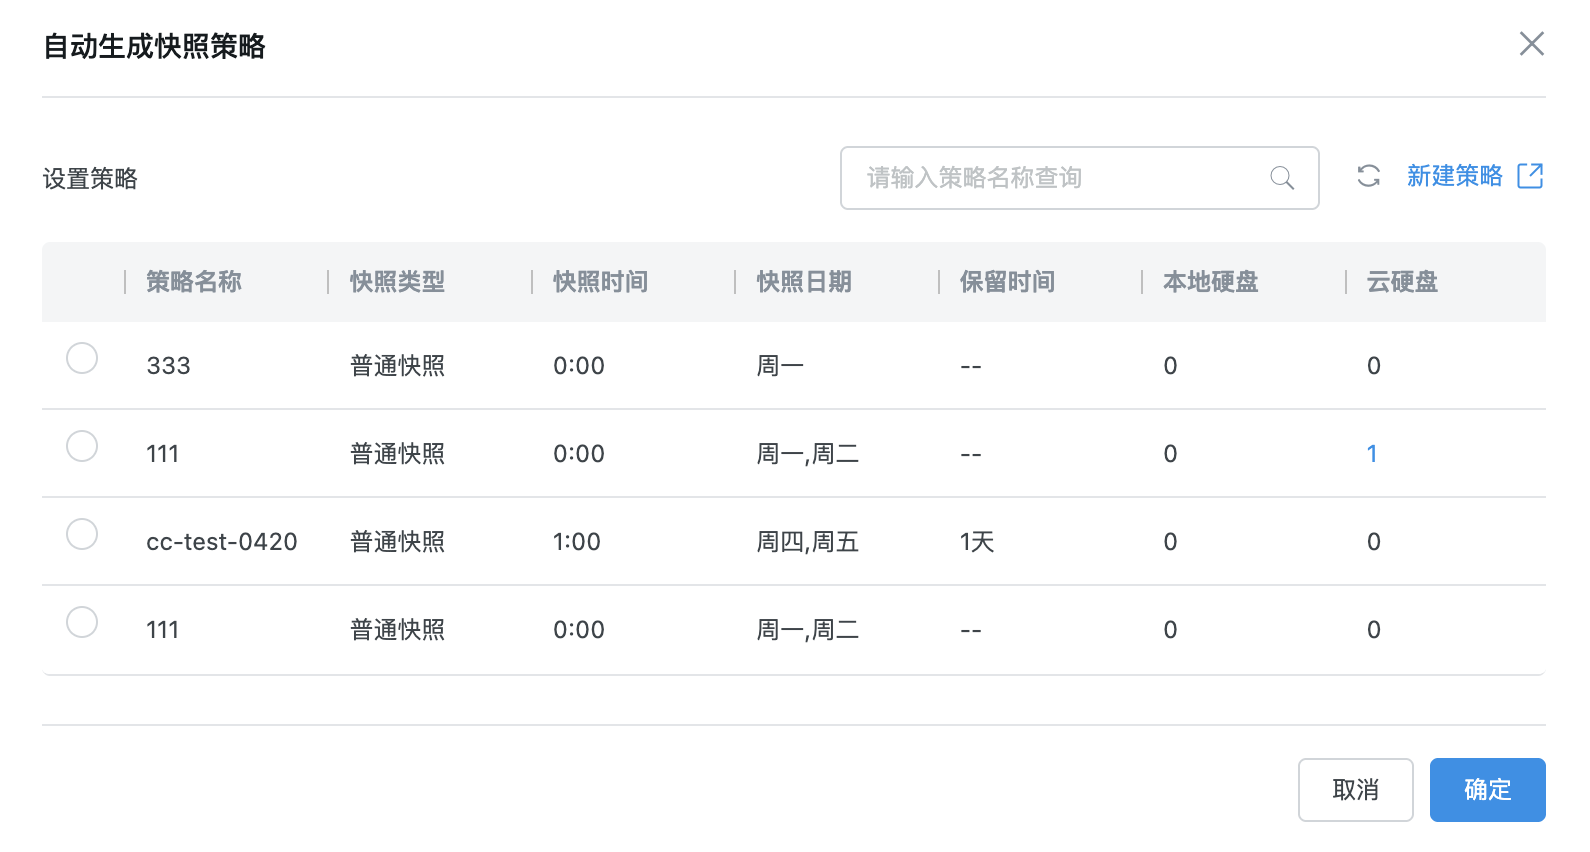Click the 云硬盘 column header
Screen dimensions: 1590x852
tap(1402, 282)
